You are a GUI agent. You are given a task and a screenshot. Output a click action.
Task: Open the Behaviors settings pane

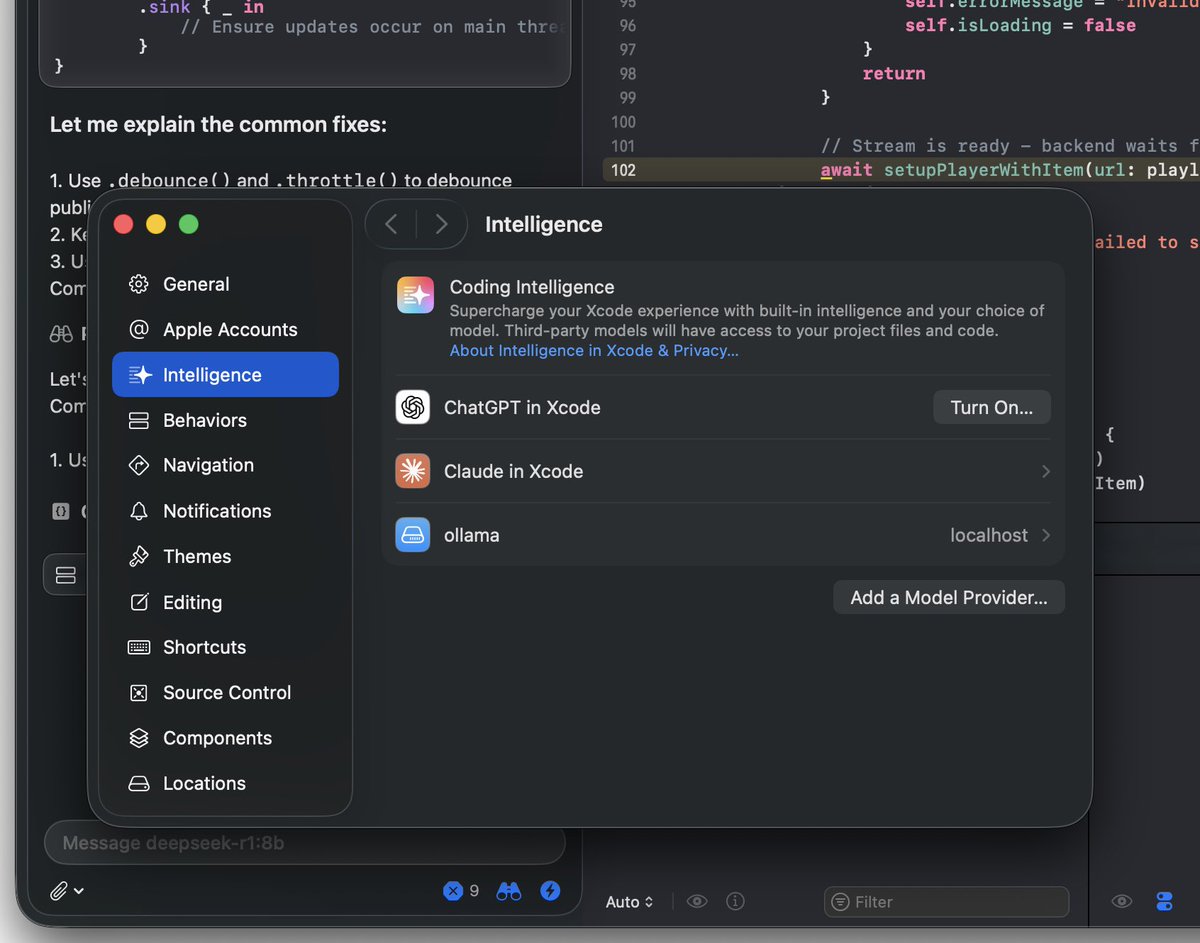[225, 420]
